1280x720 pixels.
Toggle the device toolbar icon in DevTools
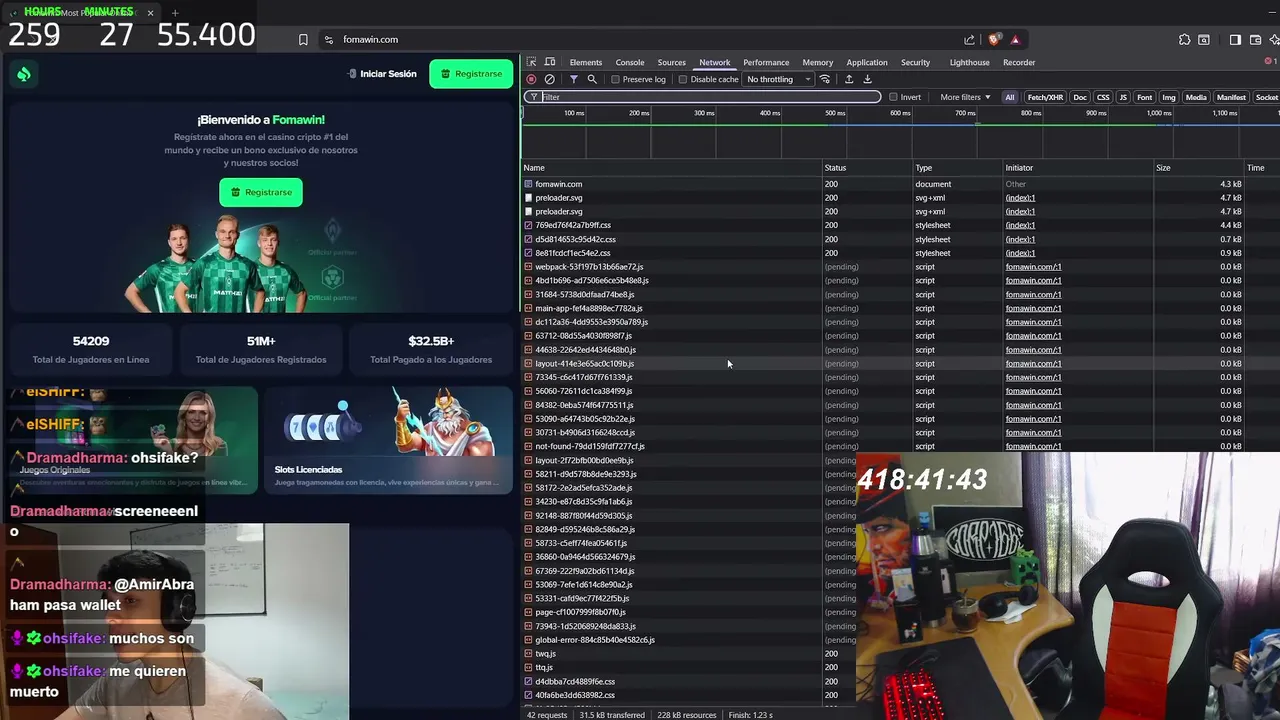tap(549, 62)
